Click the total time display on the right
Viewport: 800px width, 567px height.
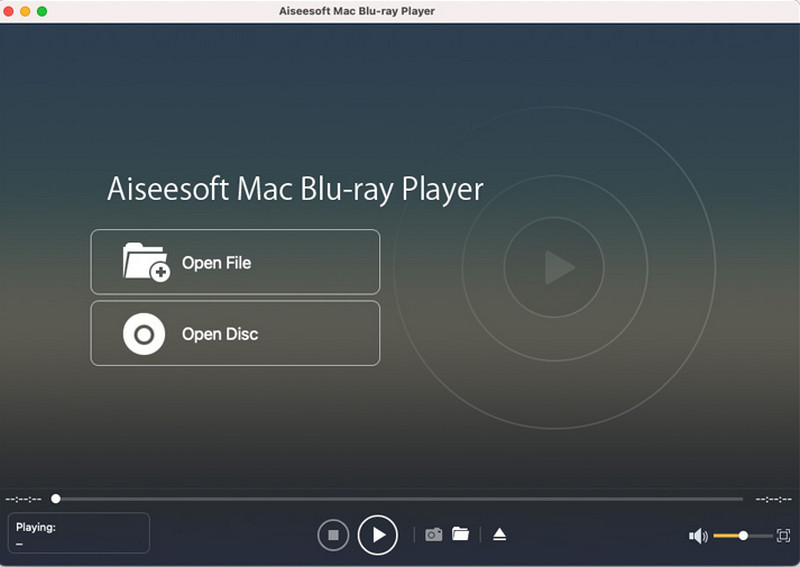(773, 498)
